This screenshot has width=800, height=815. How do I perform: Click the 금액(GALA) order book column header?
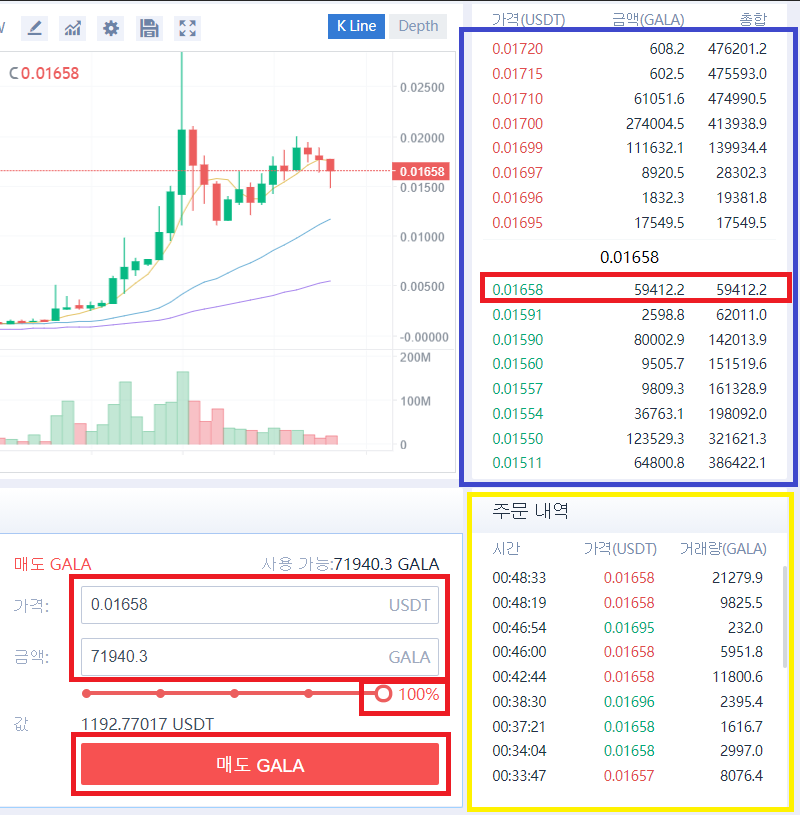coord(648,20)
